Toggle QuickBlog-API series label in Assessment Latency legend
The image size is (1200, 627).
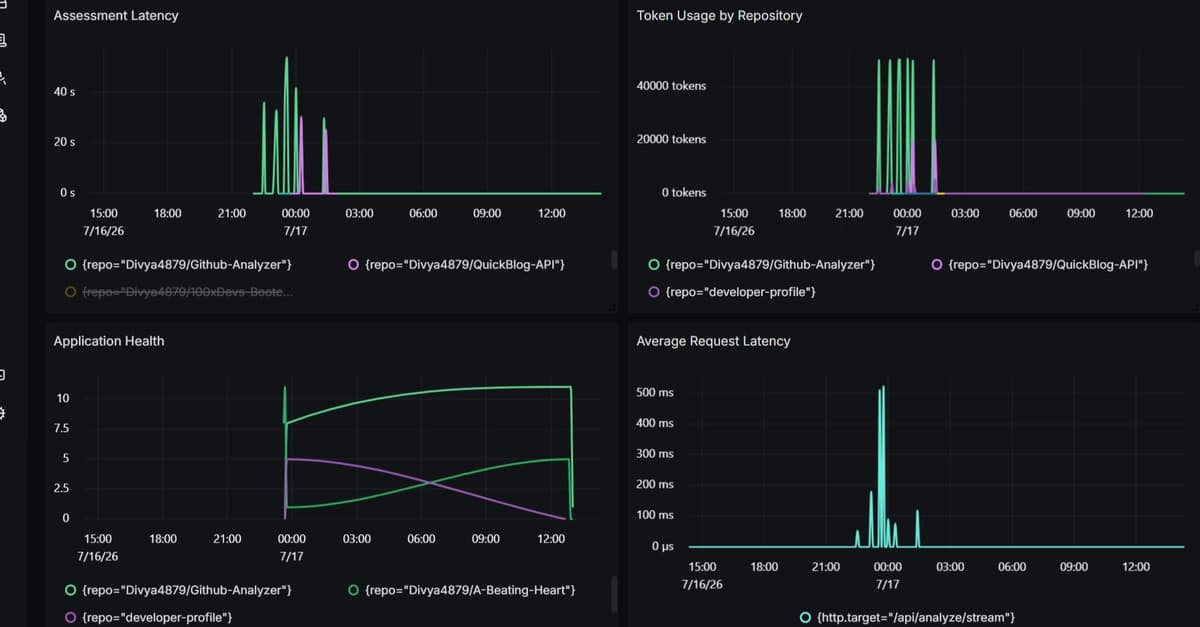465,265
